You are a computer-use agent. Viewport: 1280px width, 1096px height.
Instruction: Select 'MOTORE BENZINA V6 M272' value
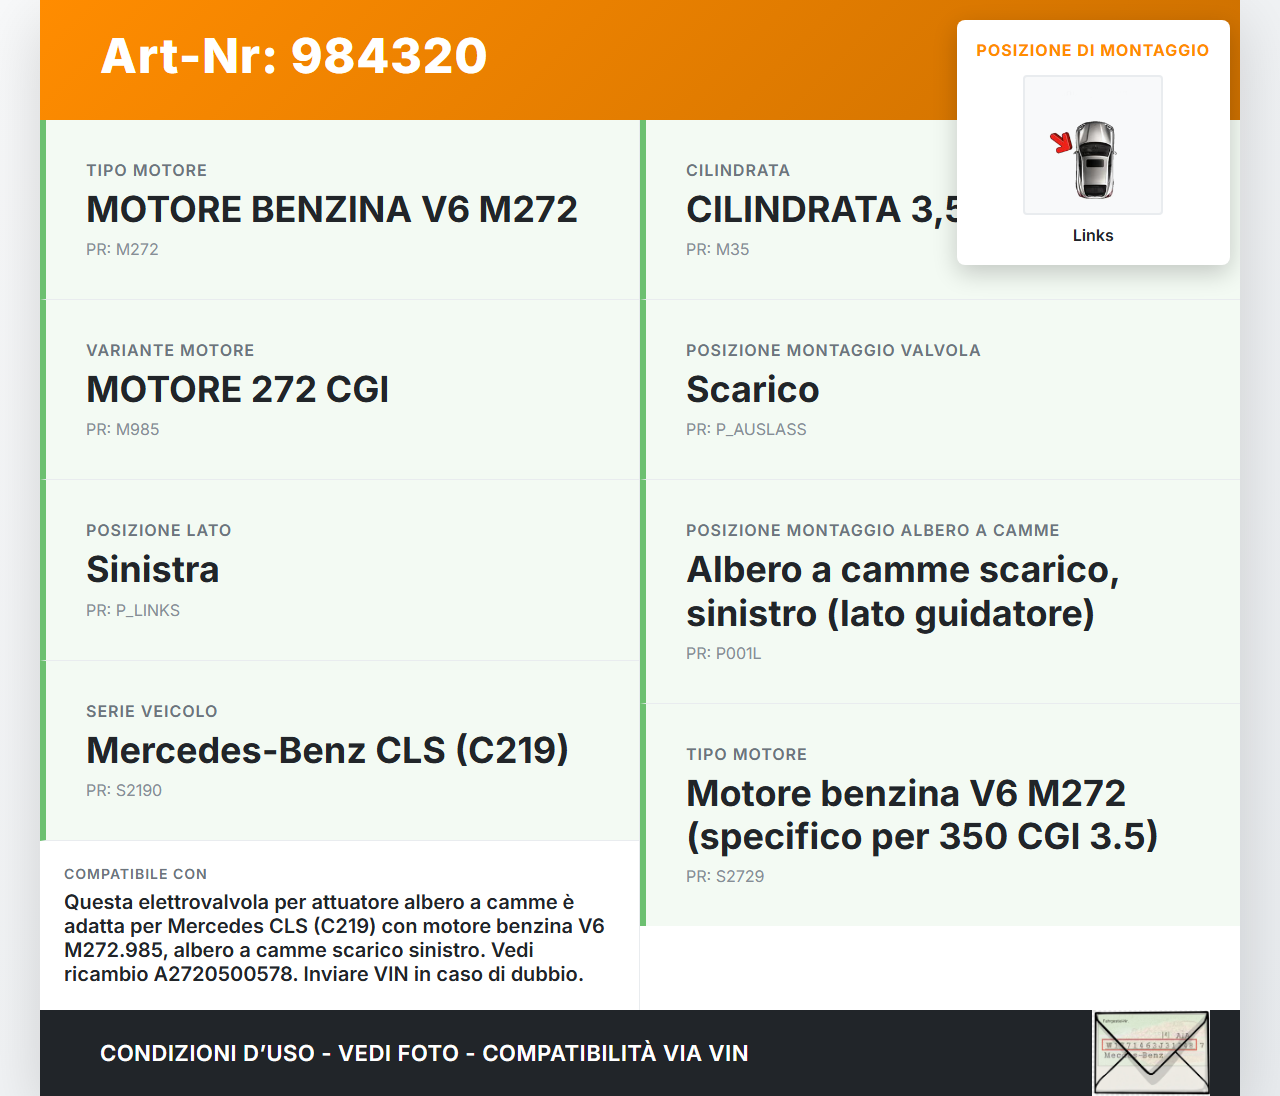332,210
